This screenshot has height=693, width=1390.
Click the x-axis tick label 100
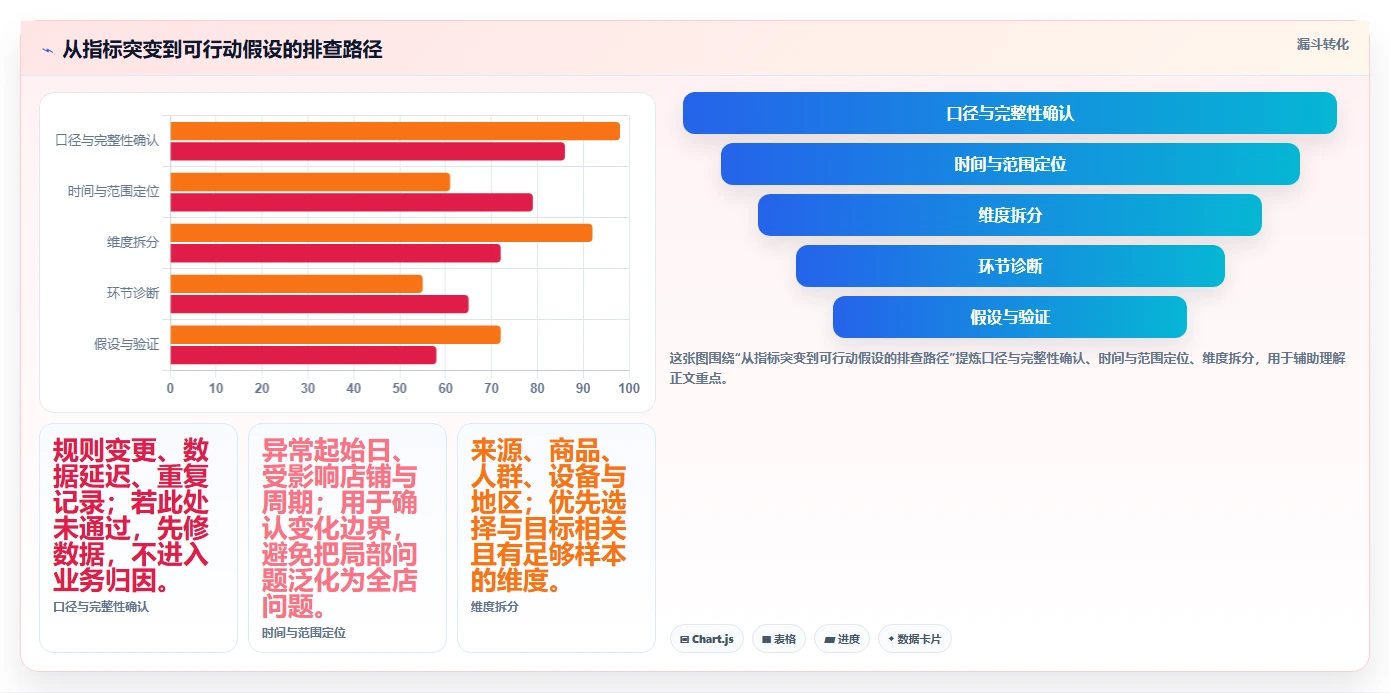(629, 389)
